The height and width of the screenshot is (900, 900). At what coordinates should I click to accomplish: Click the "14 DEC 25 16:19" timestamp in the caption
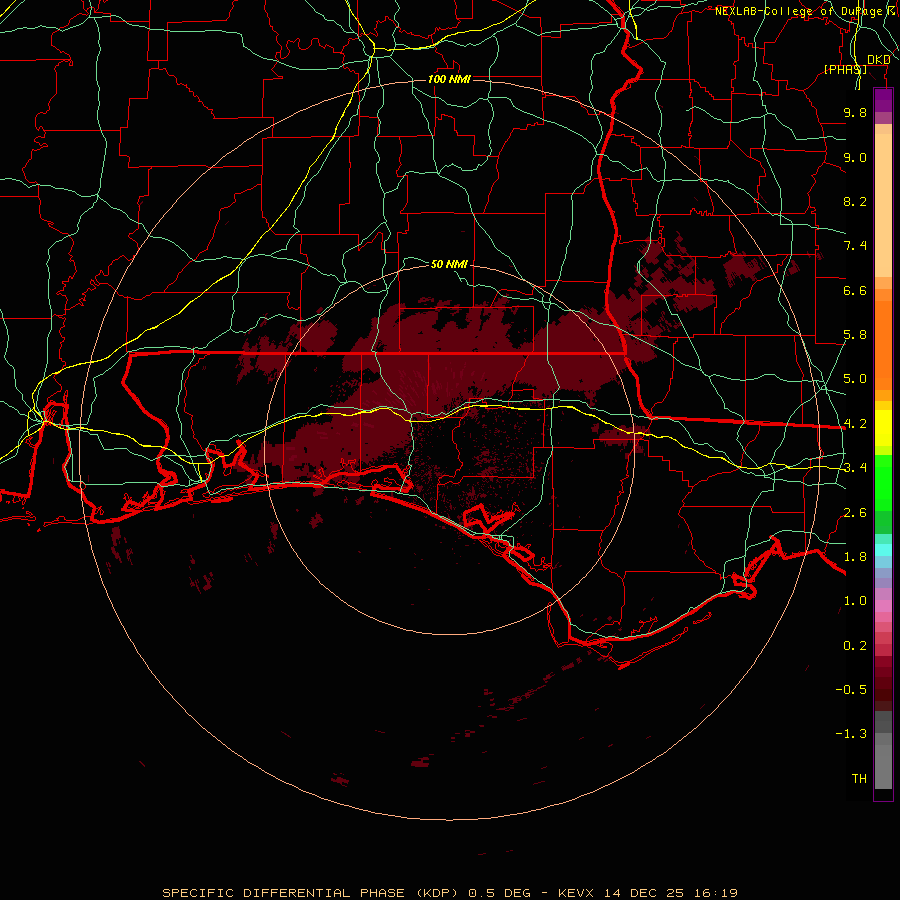(671, 893)
